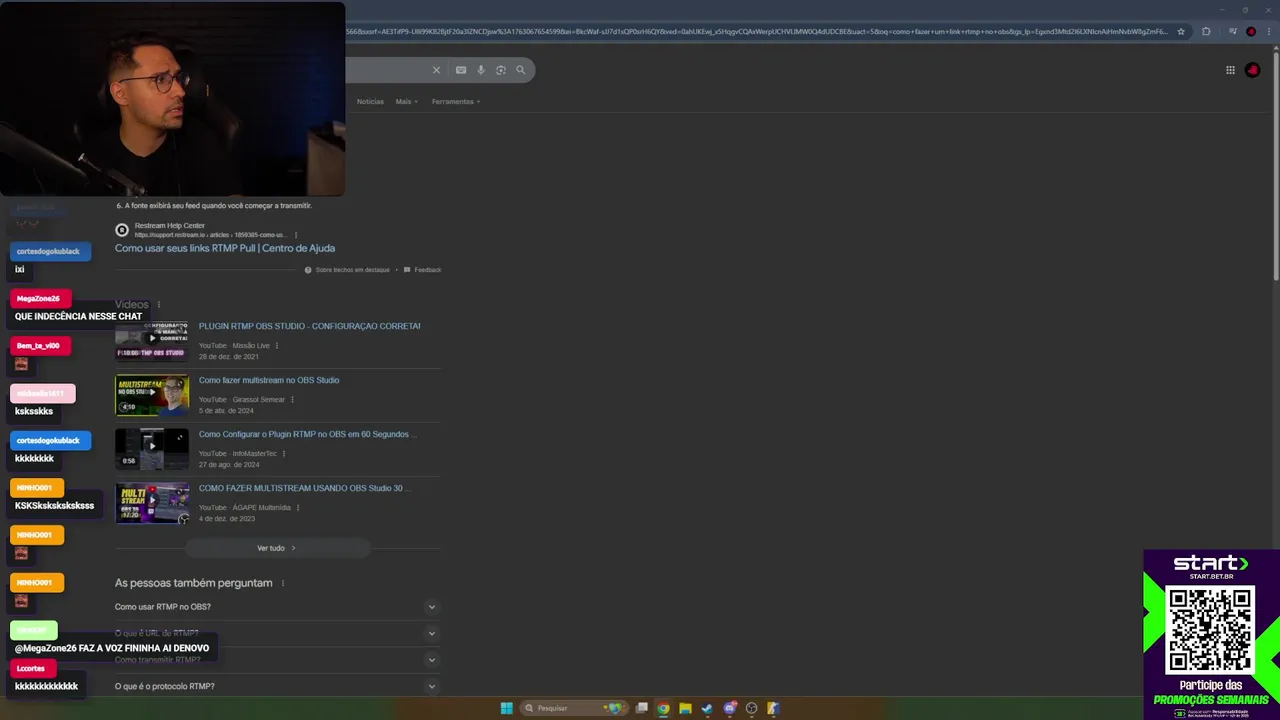Open the Chrome extensions puzzle icon
1280x720 pixels.
click(x=1206, y=31)
